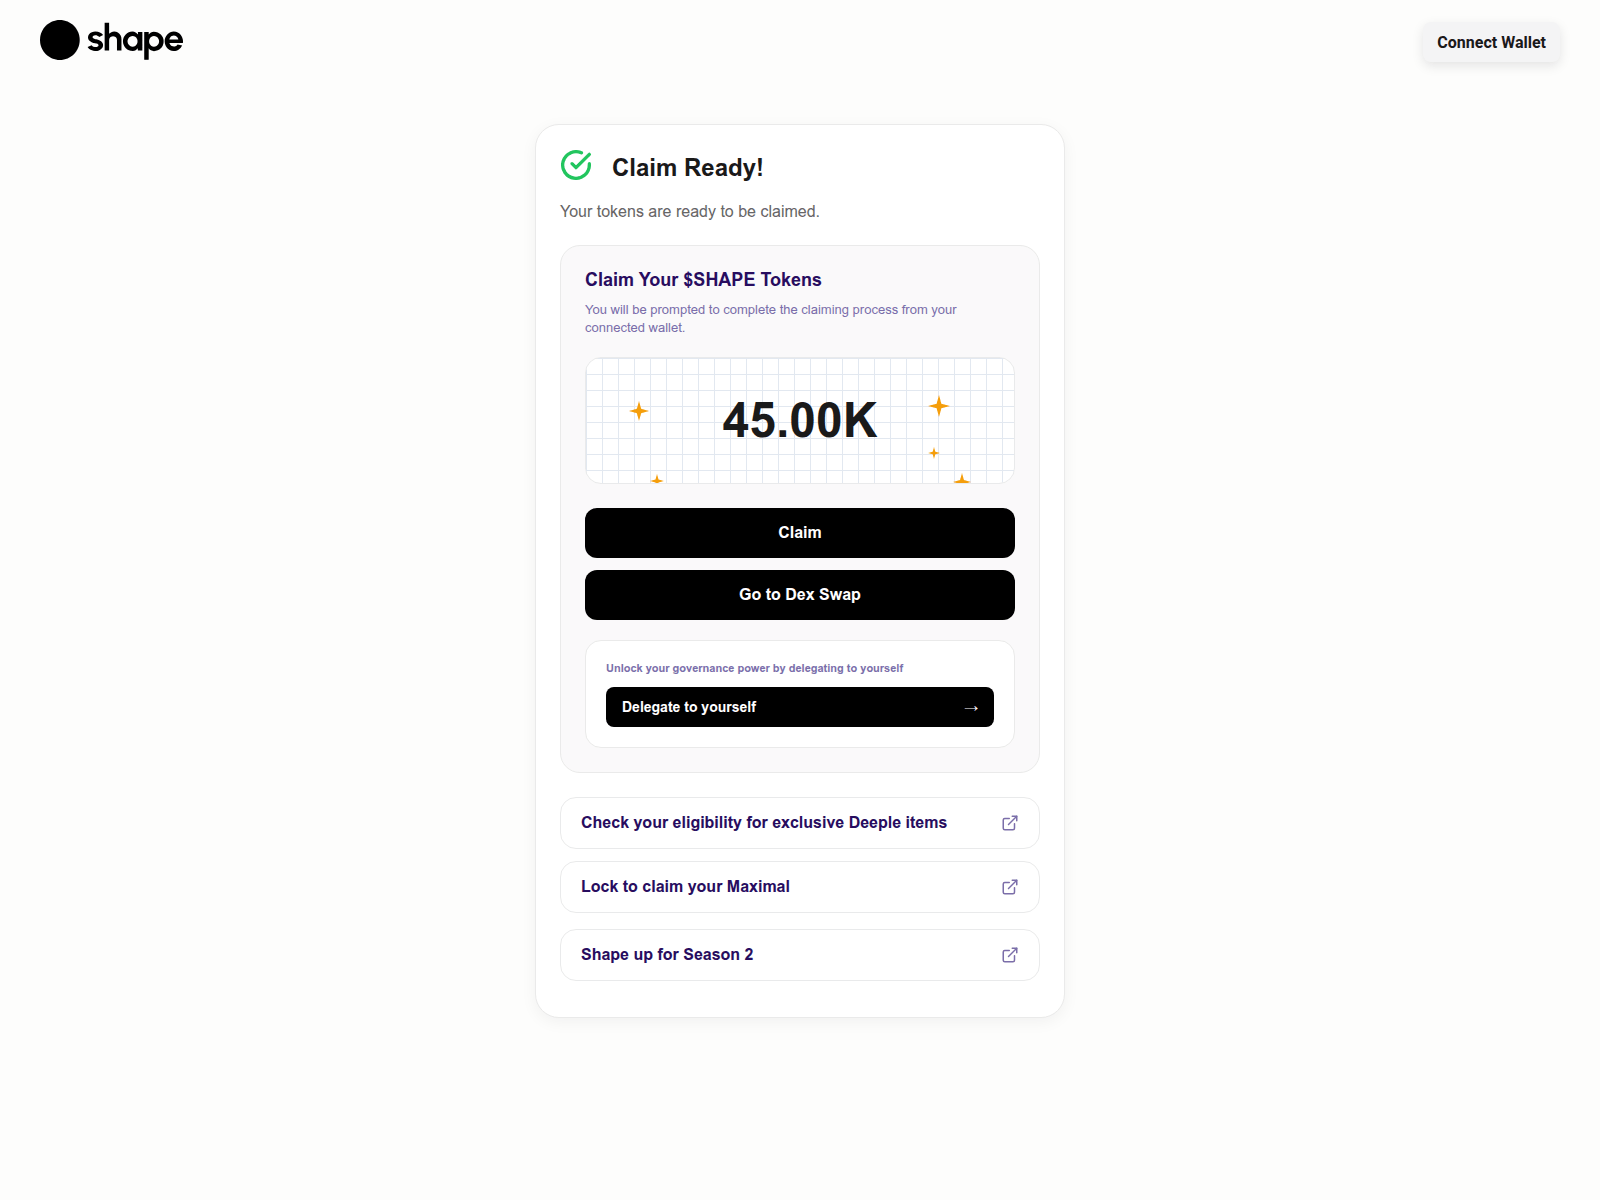
Task: Click the external link icon for Deeple items
Action: click(1010, 823)
